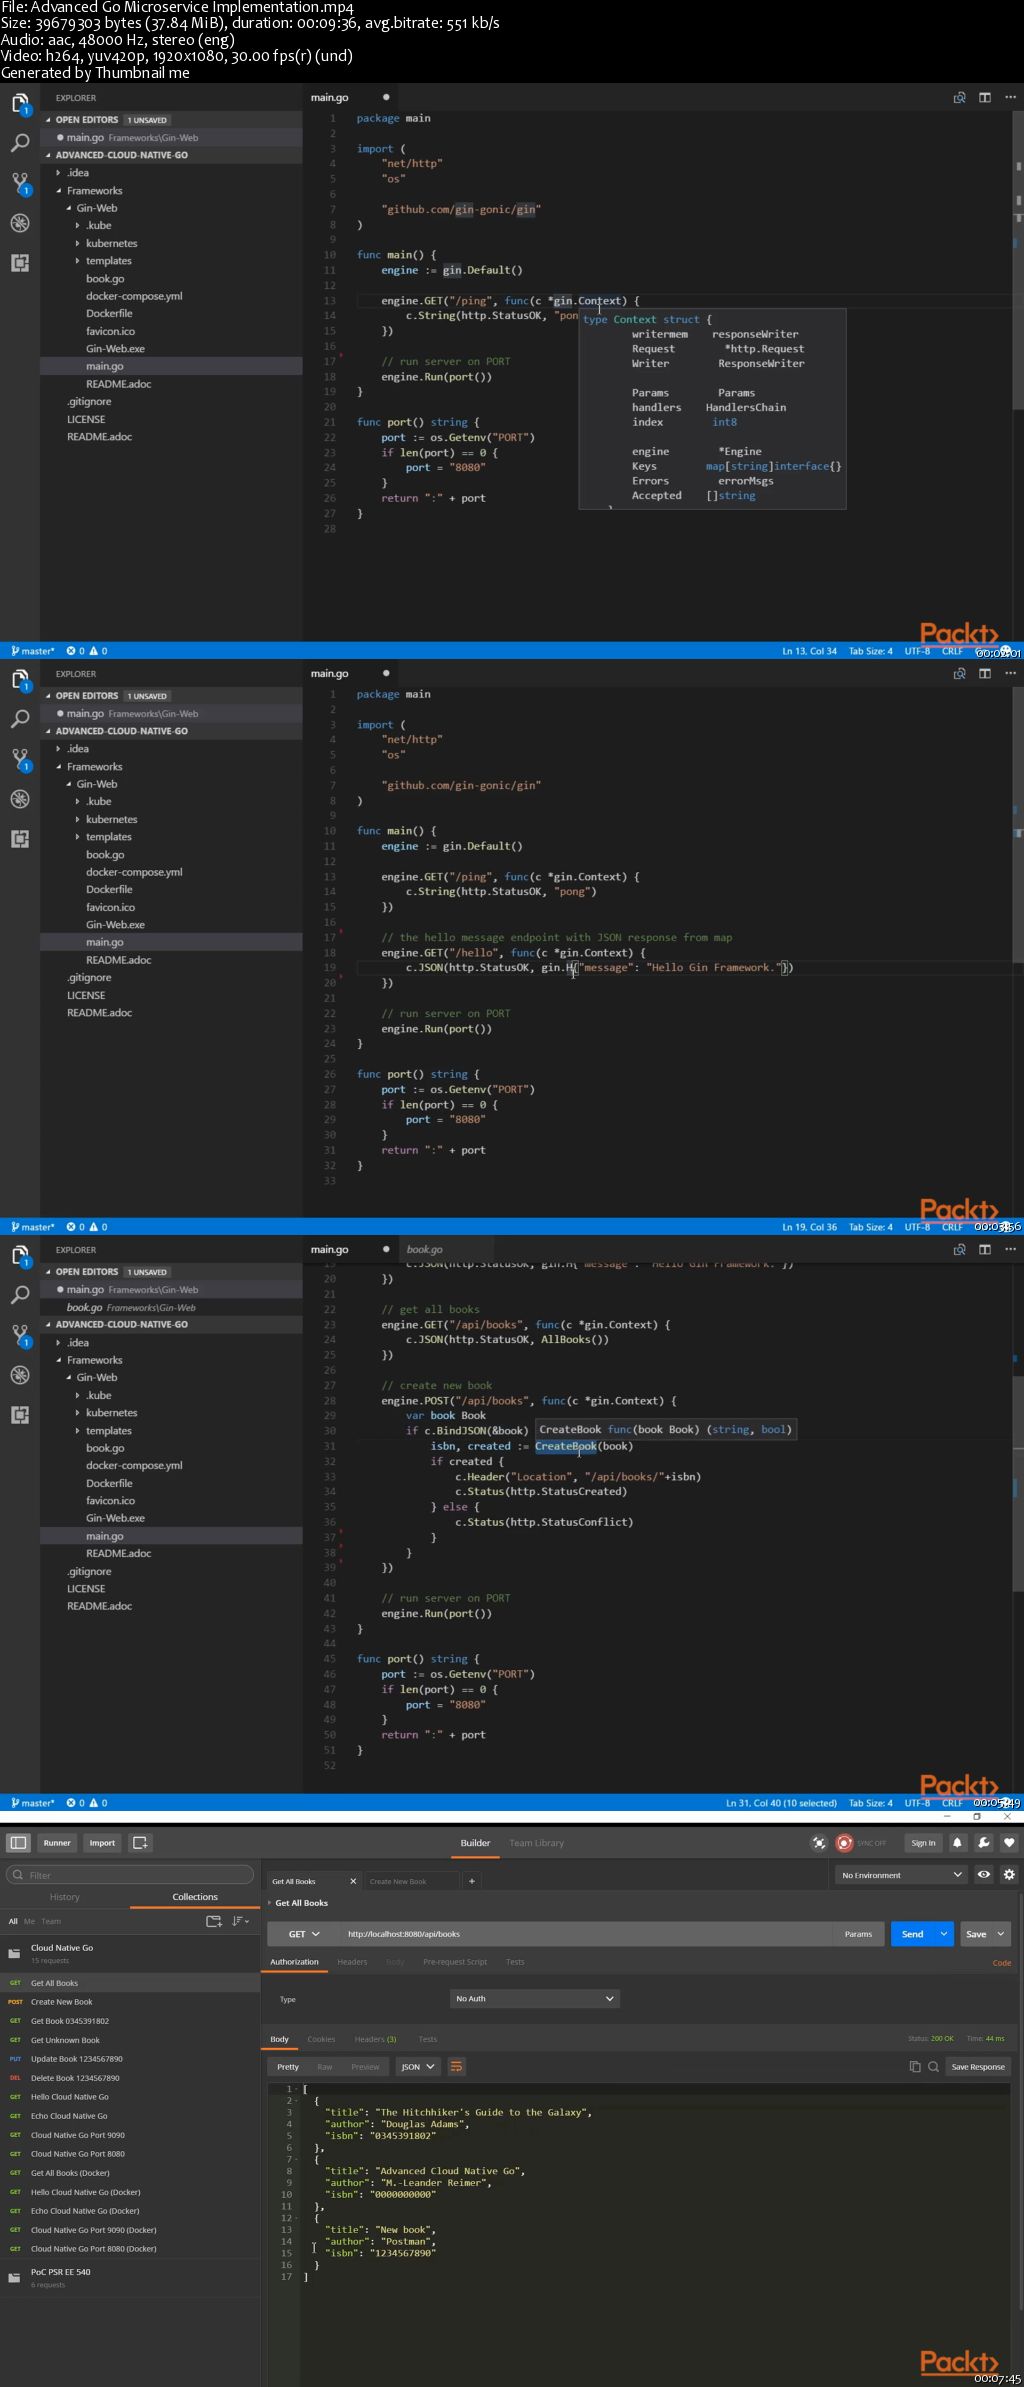Expand .idea folder in second VS Code frame
This screenshot has height=2387, width=1024.
[77, 749]
